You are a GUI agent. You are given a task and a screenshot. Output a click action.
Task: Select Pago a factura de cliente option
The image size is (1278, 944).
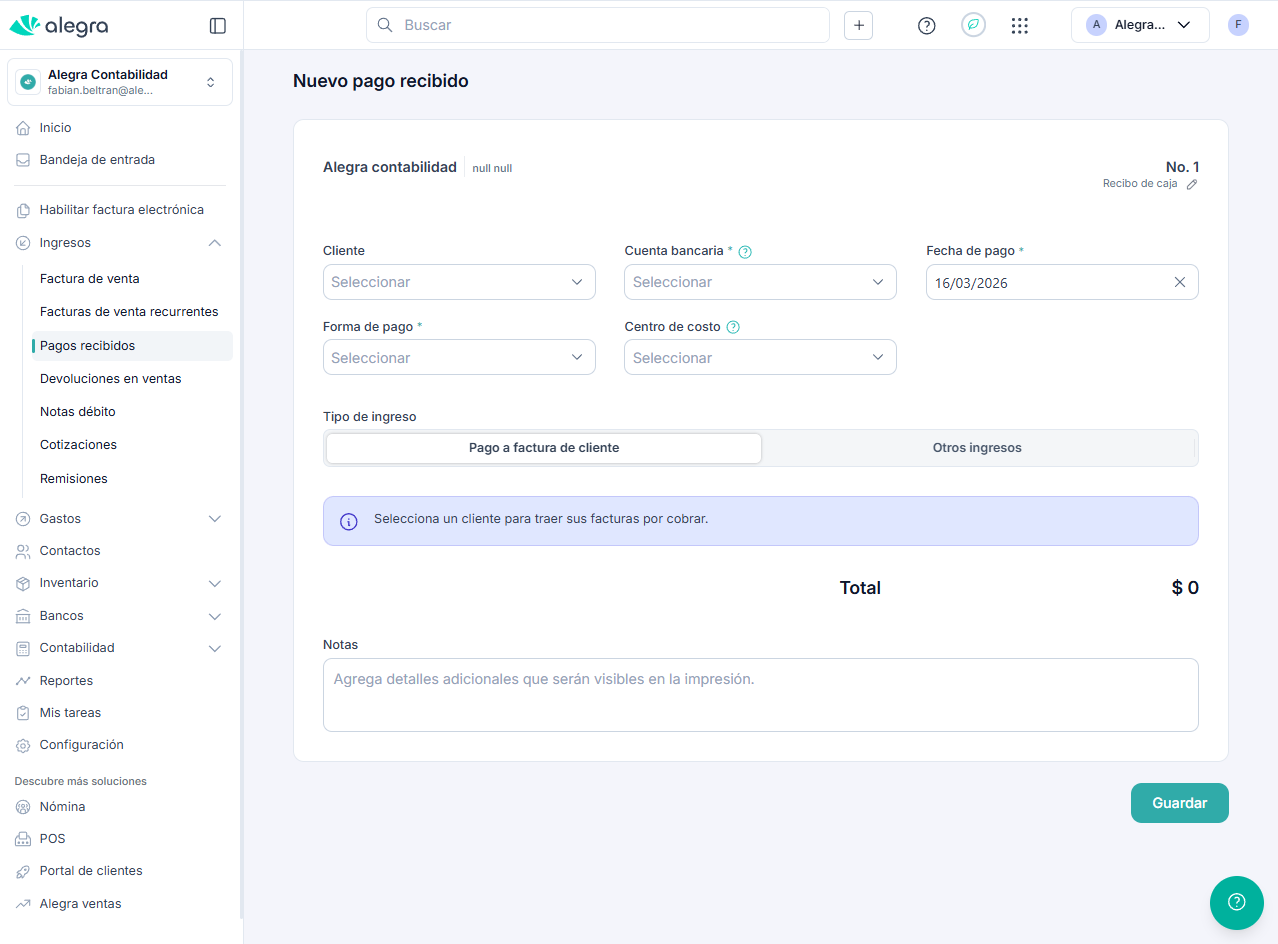(x=544, y=448)
